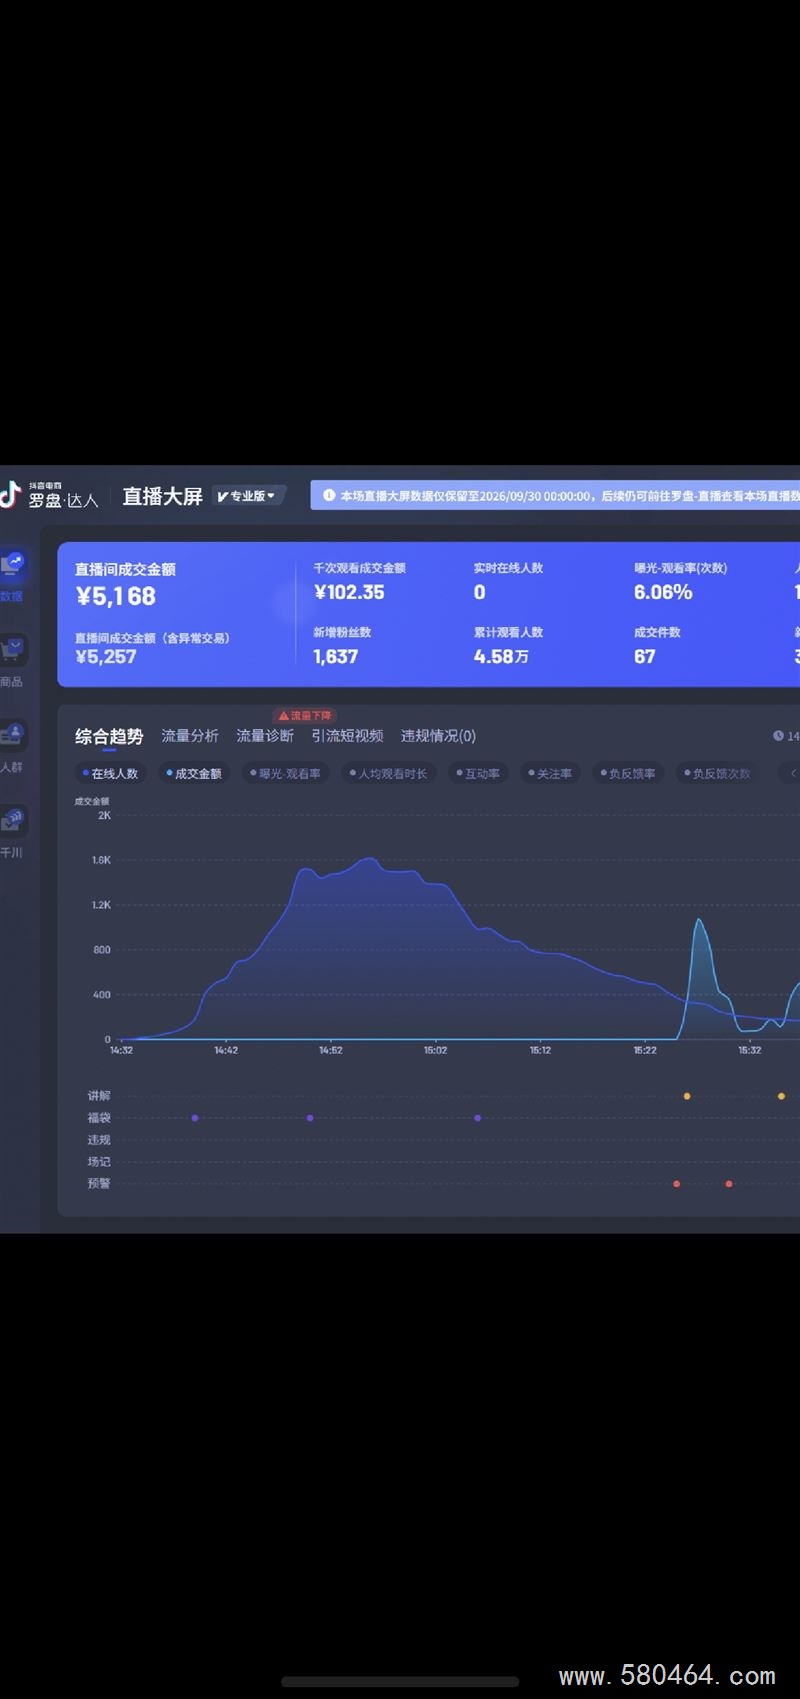The height and width of the screenshot is (1699, 800).
Task: Click the clock icon beside chart time
Action: pos(778,736)
